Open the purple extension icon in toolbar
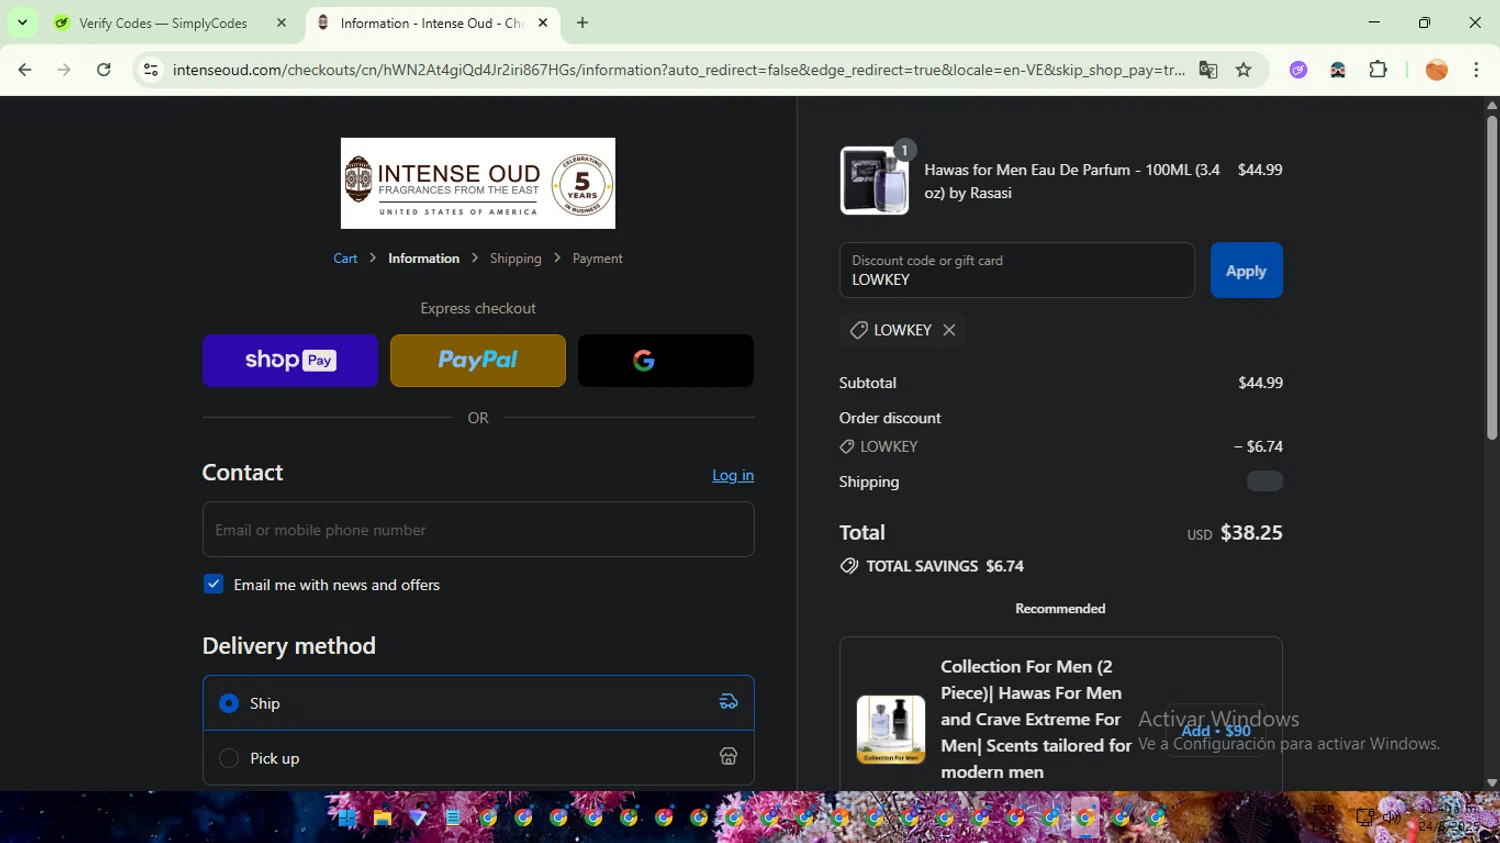Image resolution: width=1500 pixels, height=843 pixels. 1298,70
